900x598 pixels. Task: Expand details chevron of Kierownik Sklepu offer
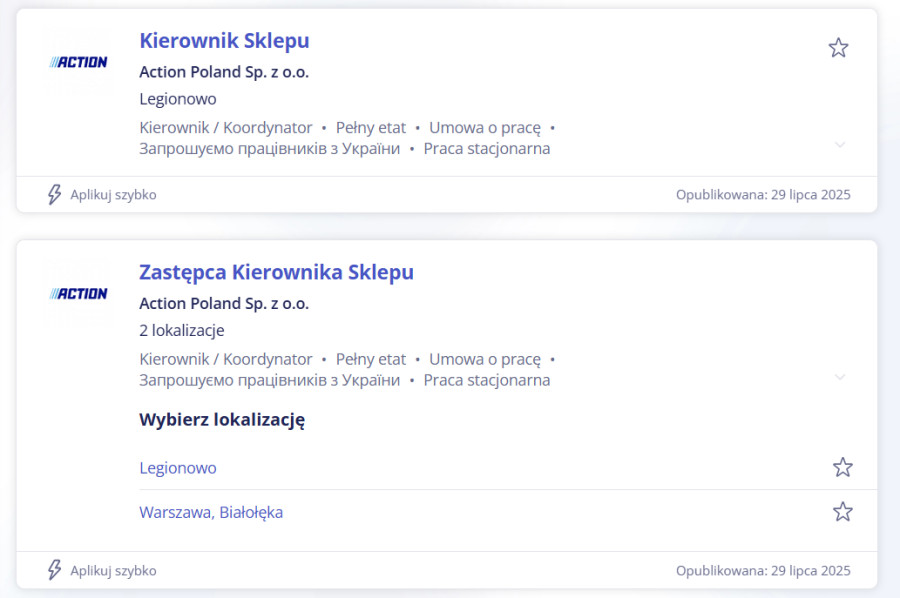(840, 145)
